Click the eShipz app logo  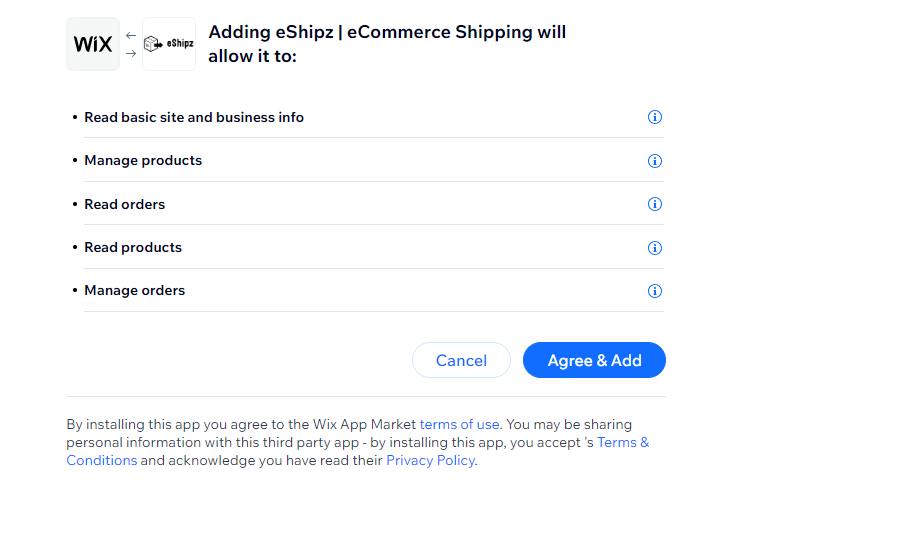coord(169,44)
